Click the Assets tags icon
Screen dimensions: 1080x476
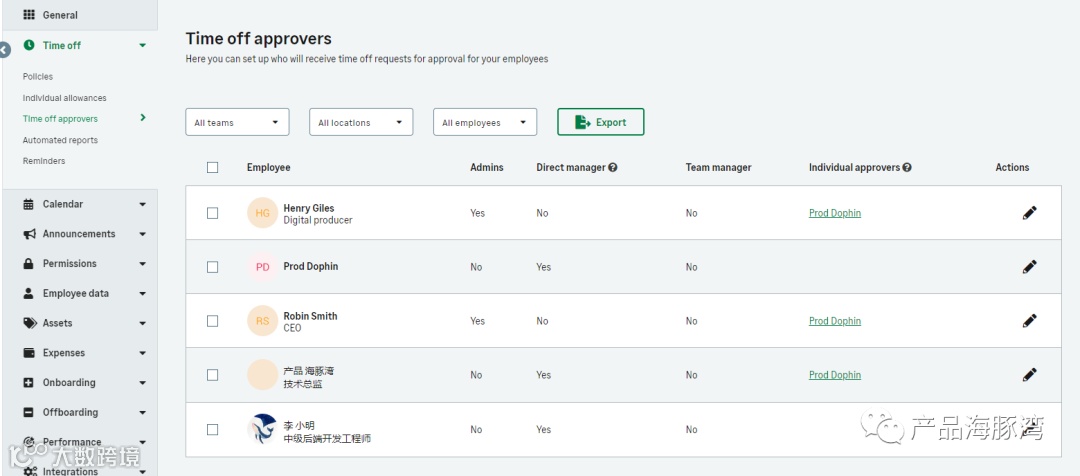(29, 323)
